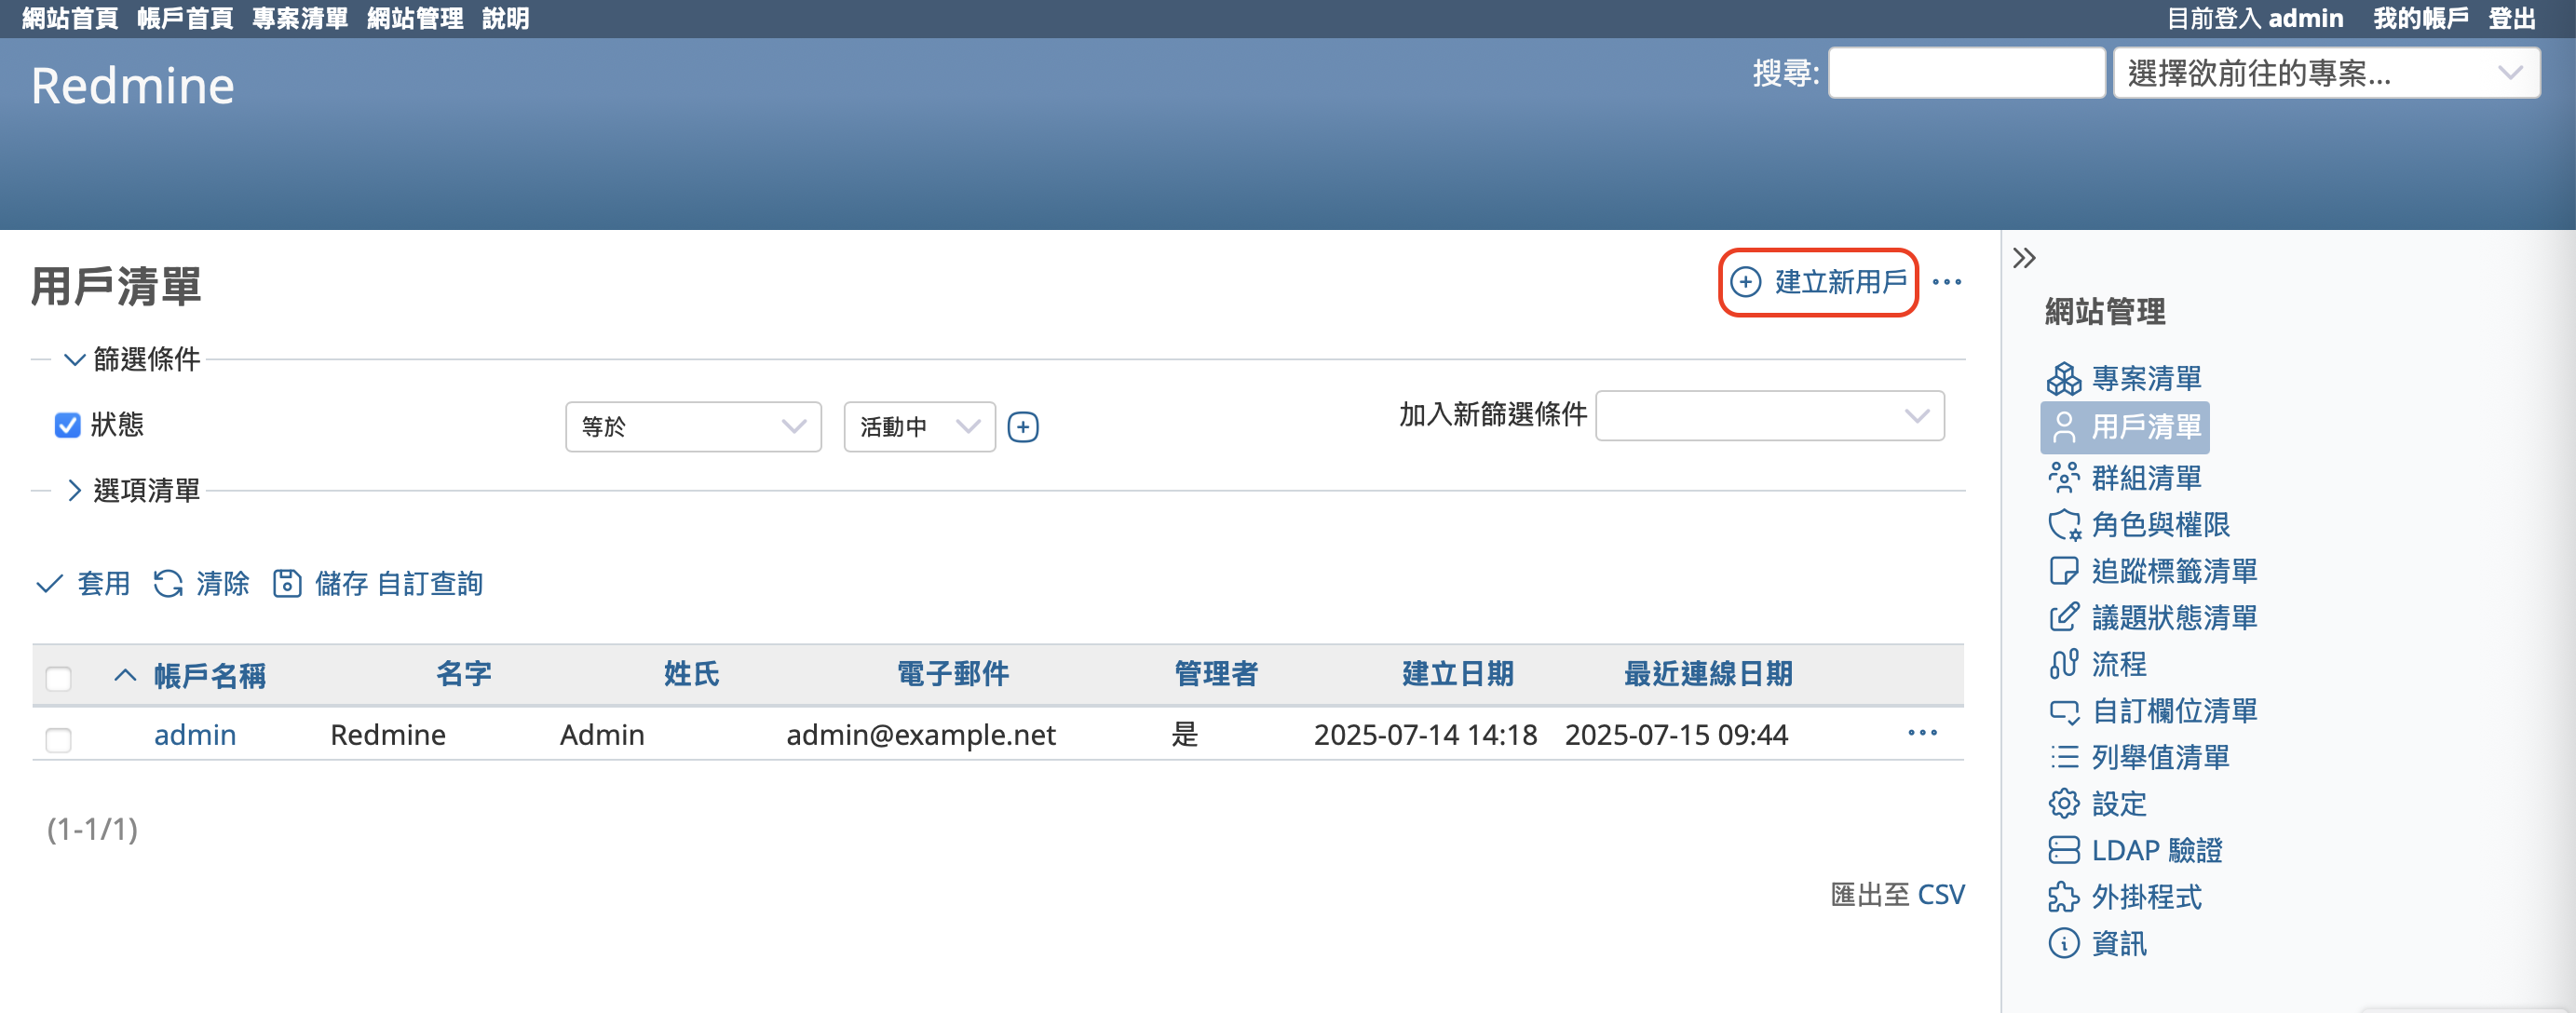Open 專案清單 in top menu
This screenshot has height=1013, width=2576.
pos(300,18)
